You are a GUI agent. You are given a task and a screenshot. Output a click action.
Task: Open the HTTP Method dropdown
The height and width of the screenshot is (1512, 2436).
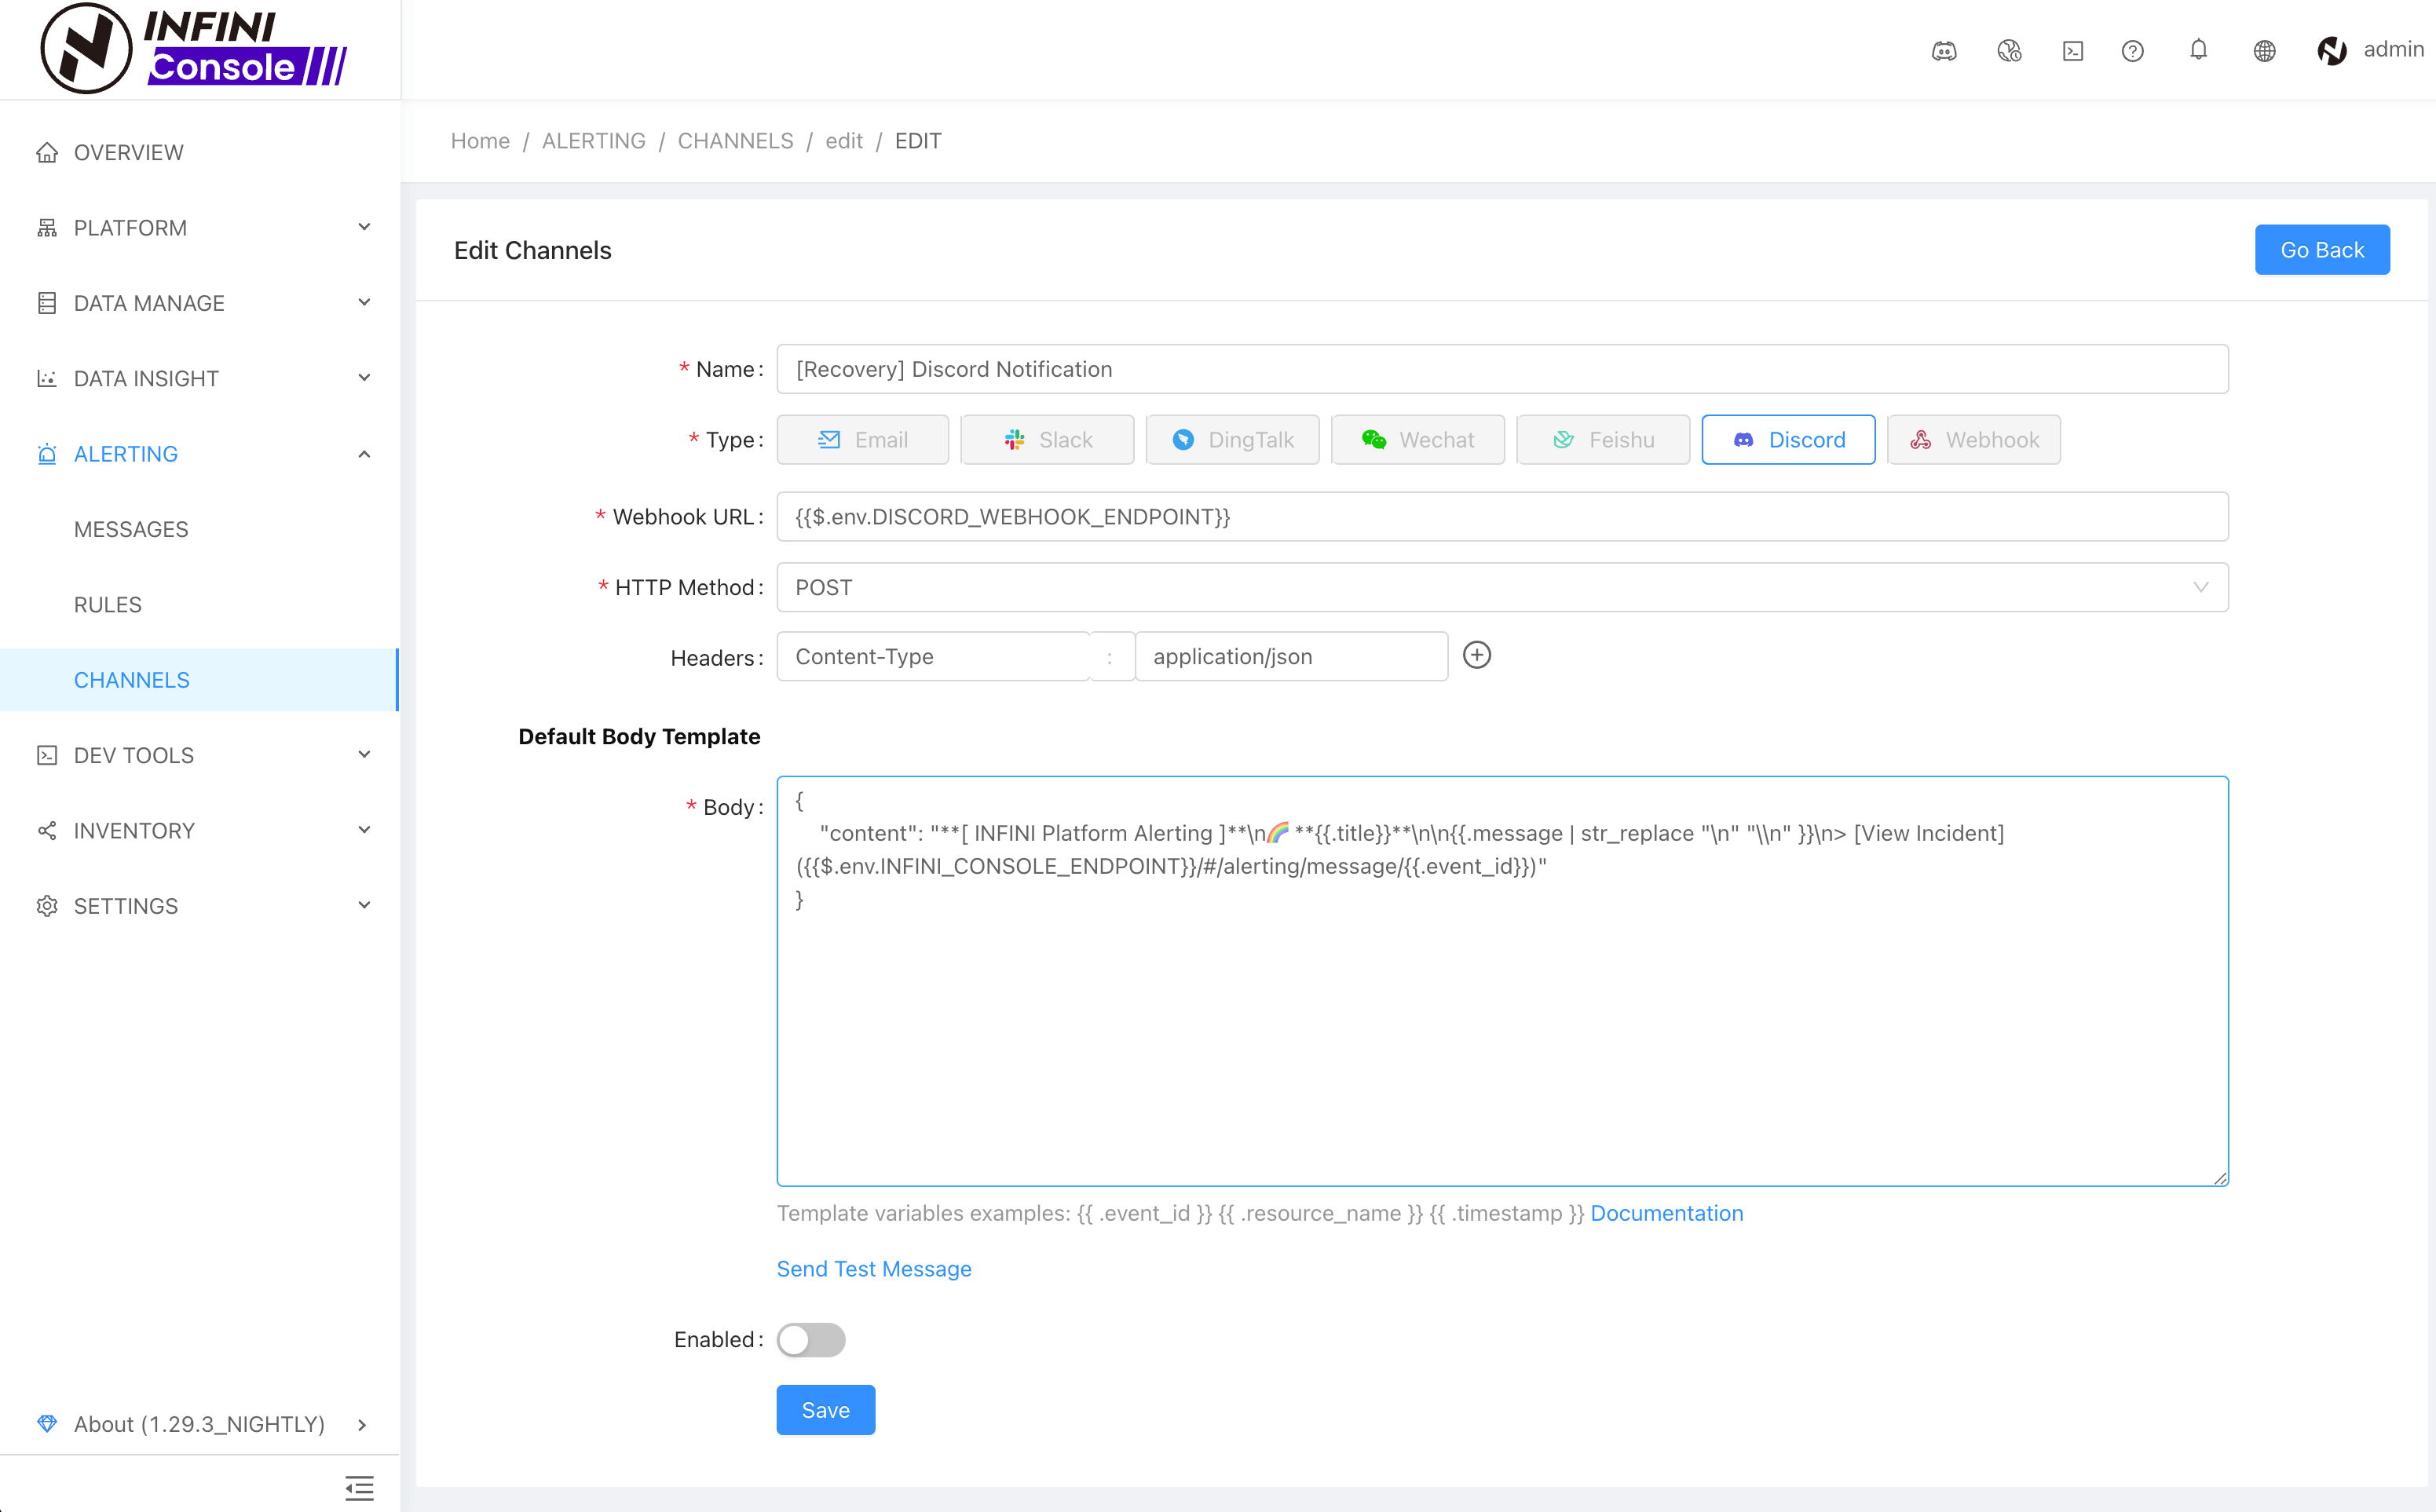[x=1501, y=587]
